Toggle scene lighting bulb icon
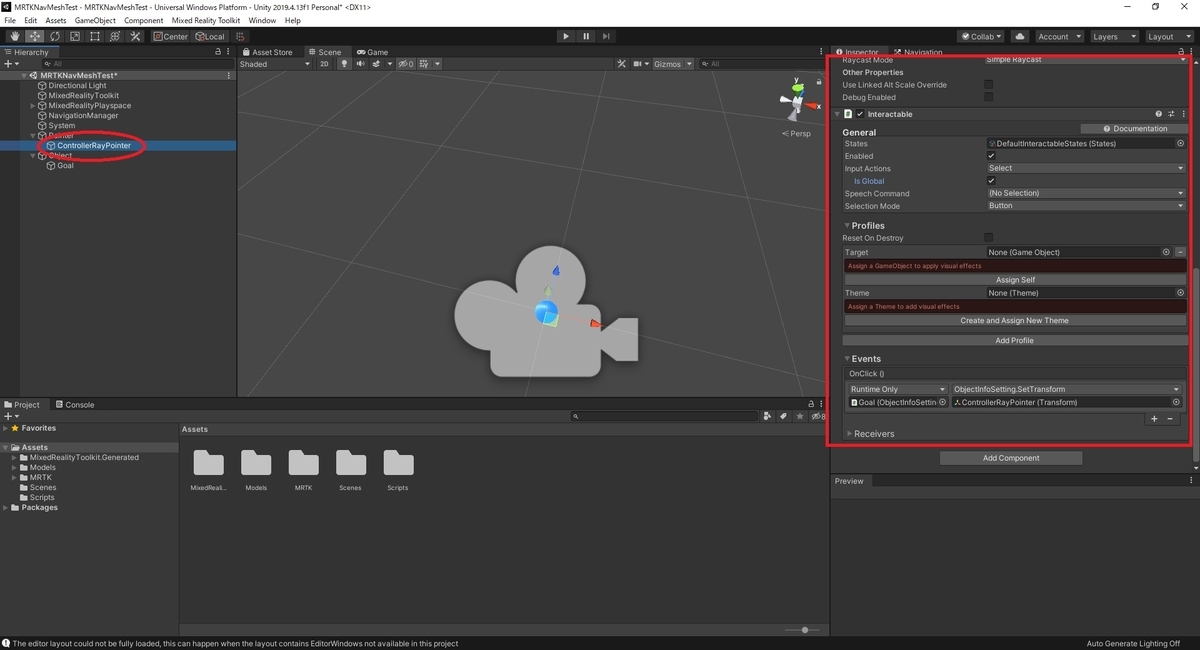The height and width of the screenshot is (650, 1200). [344, 64]
